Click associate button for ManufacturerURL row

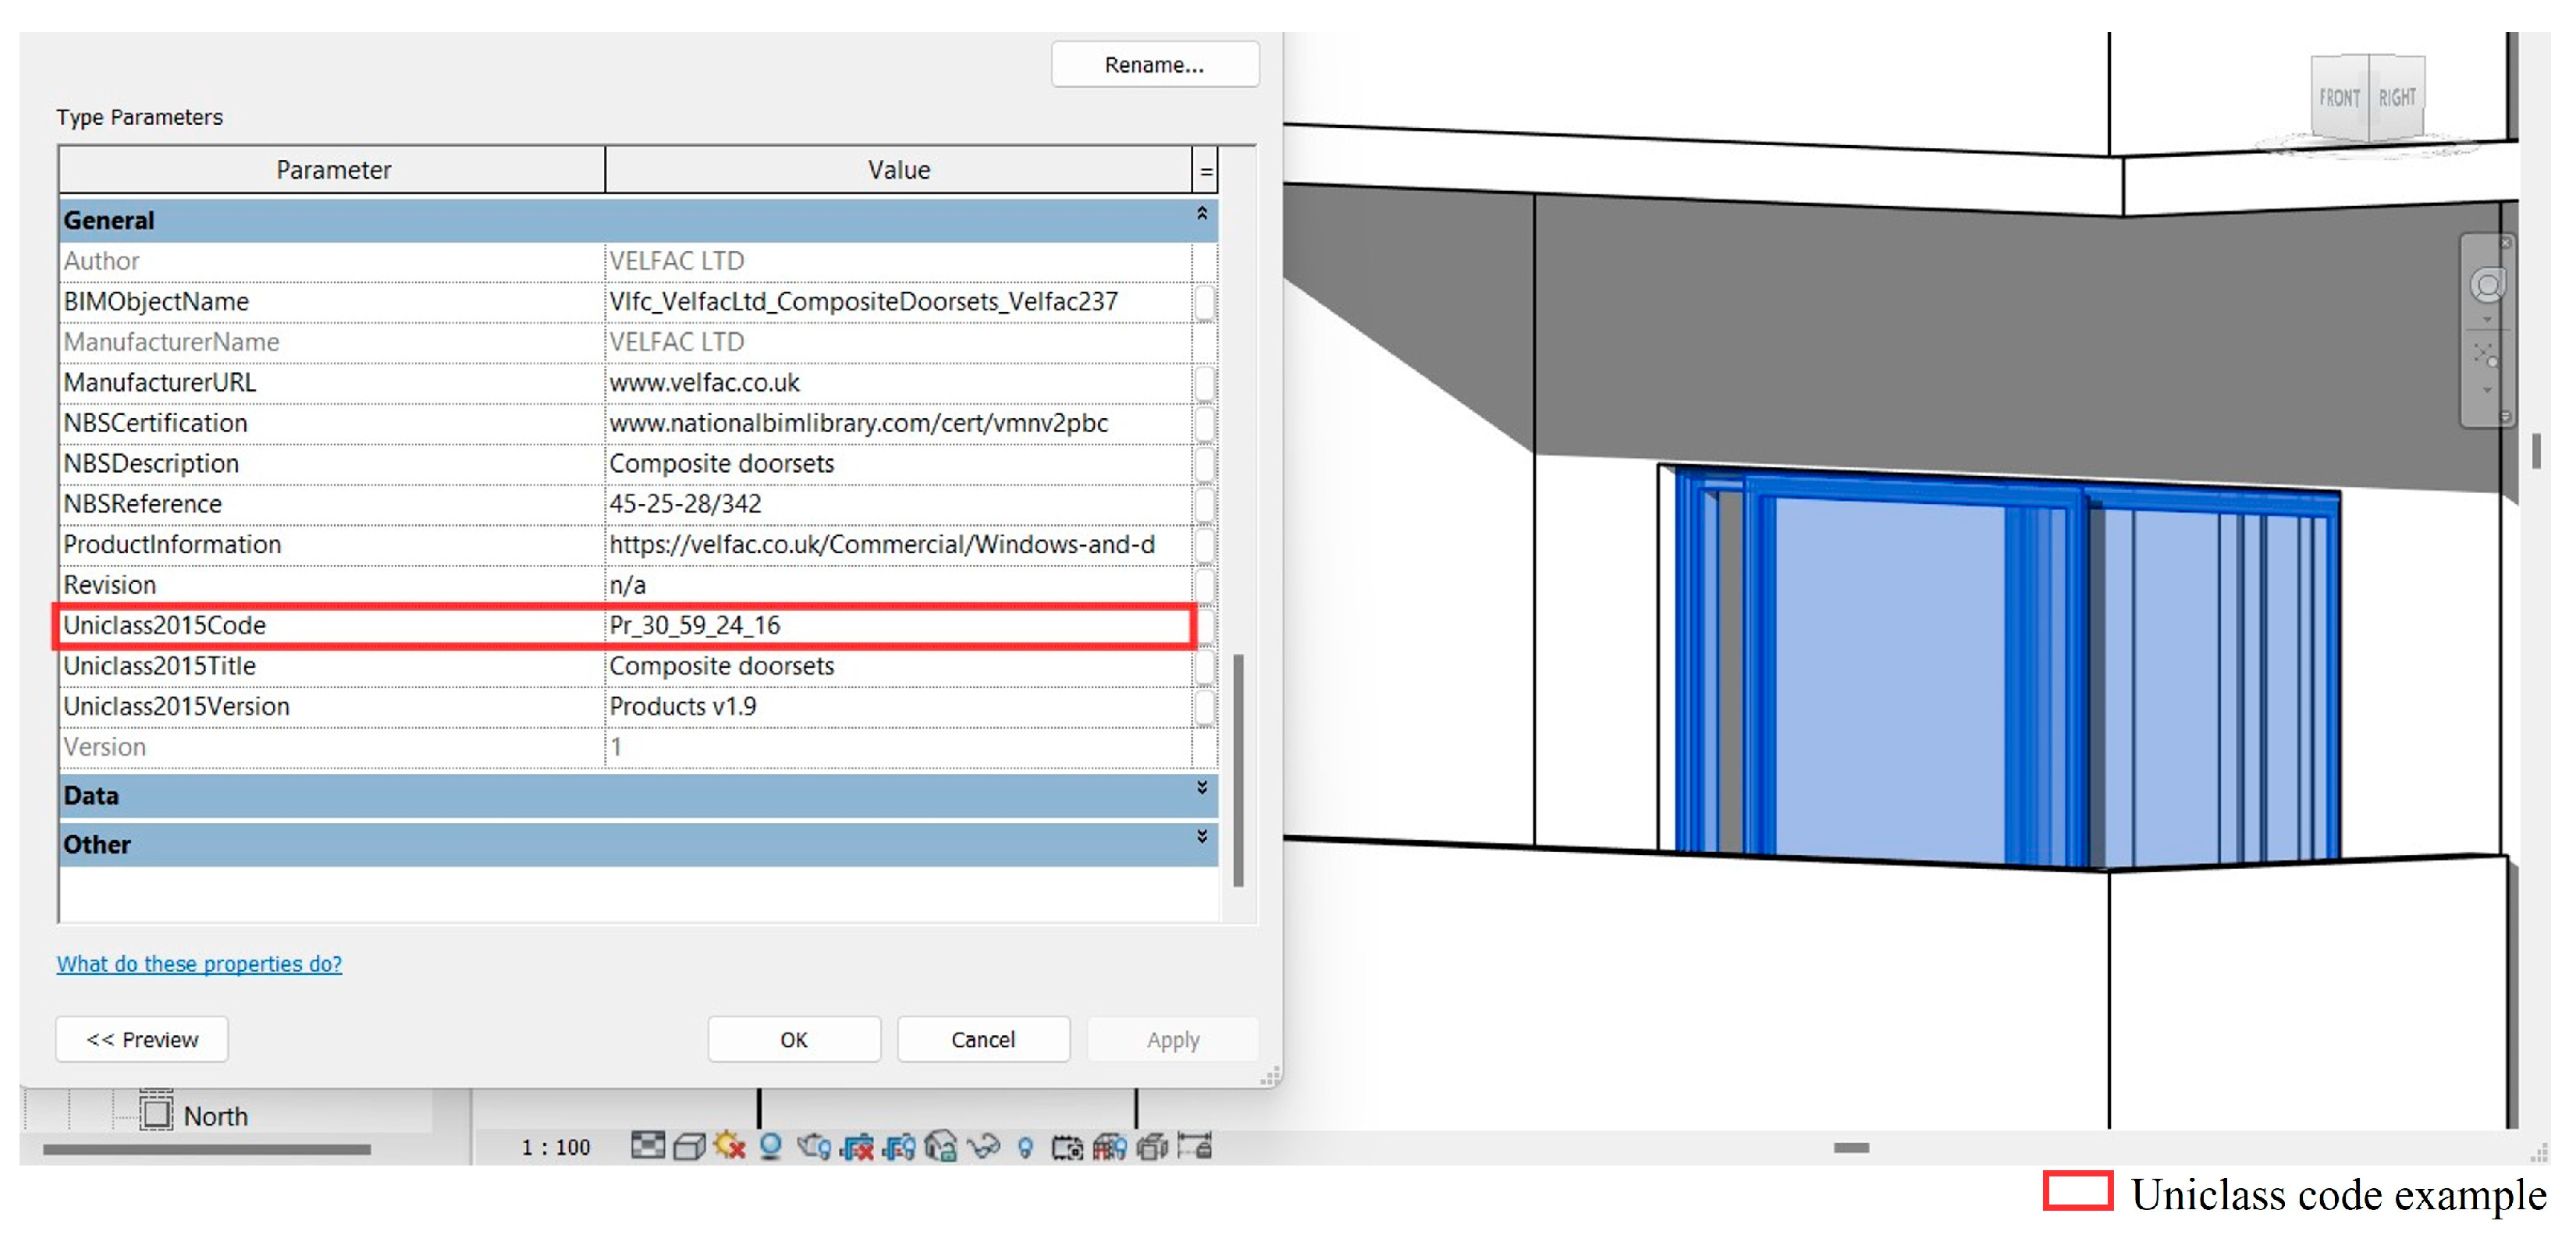coord(1205,384)
